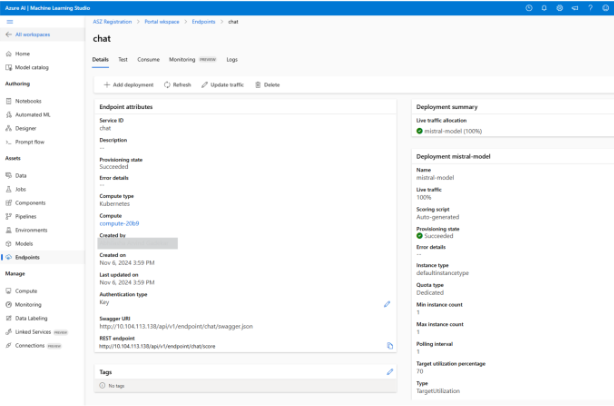This screenshot has width=614, height=406.
Task: Click the TargetUtilization type value
Action: coord(438,391)
